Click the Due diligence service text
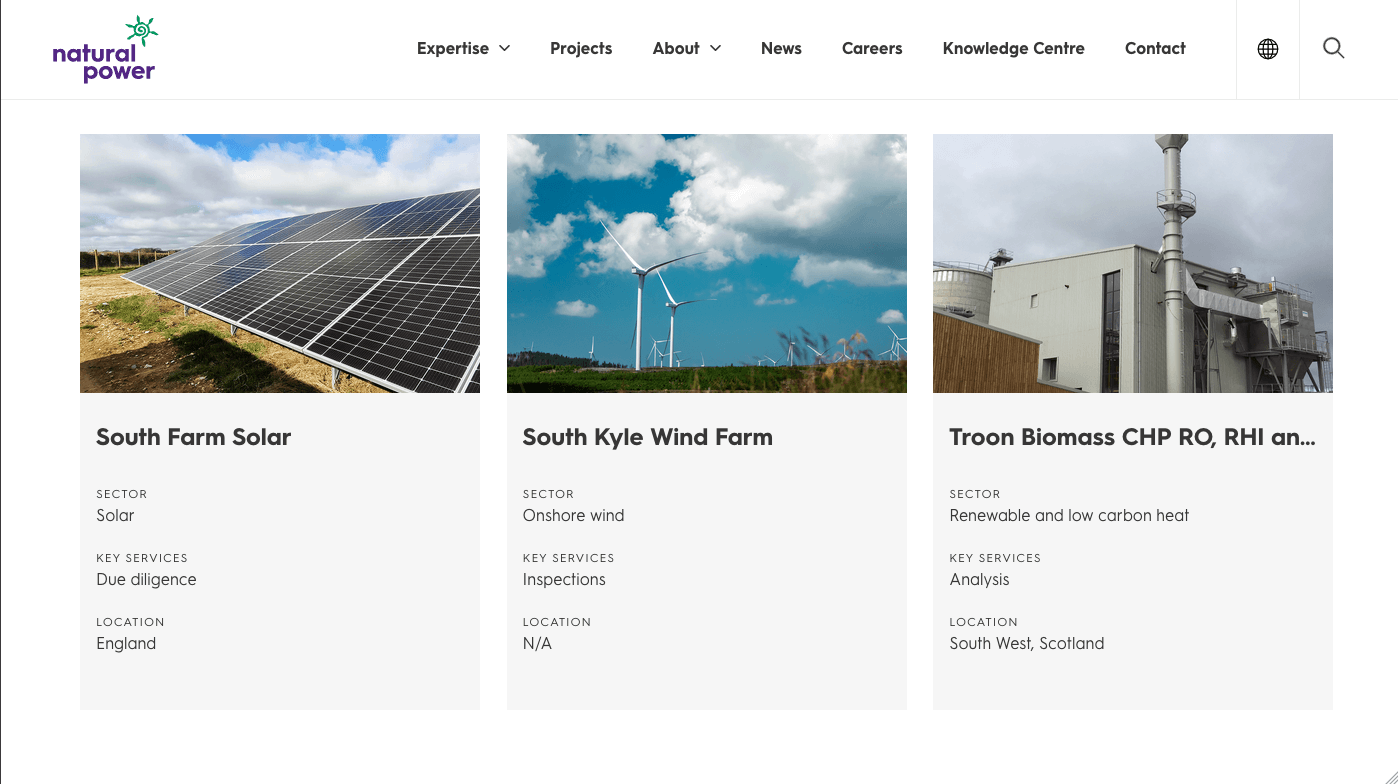The width and height of the screenshot is (1398, 784). click(146, 579)
